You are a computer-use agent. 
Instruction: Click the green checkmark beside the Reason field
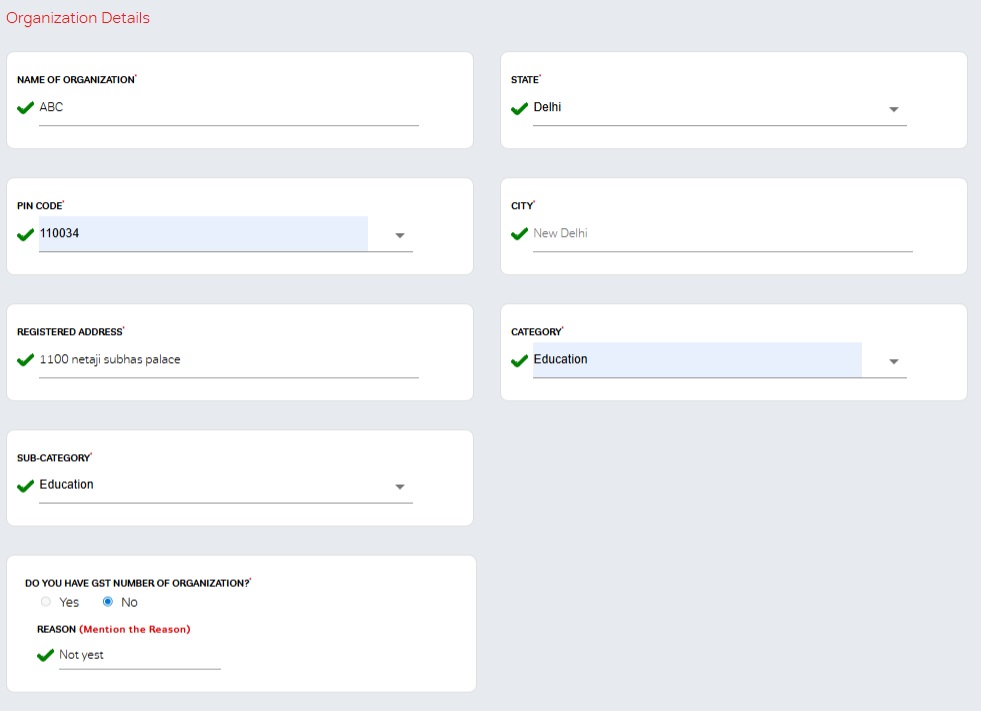coord(46,655)
